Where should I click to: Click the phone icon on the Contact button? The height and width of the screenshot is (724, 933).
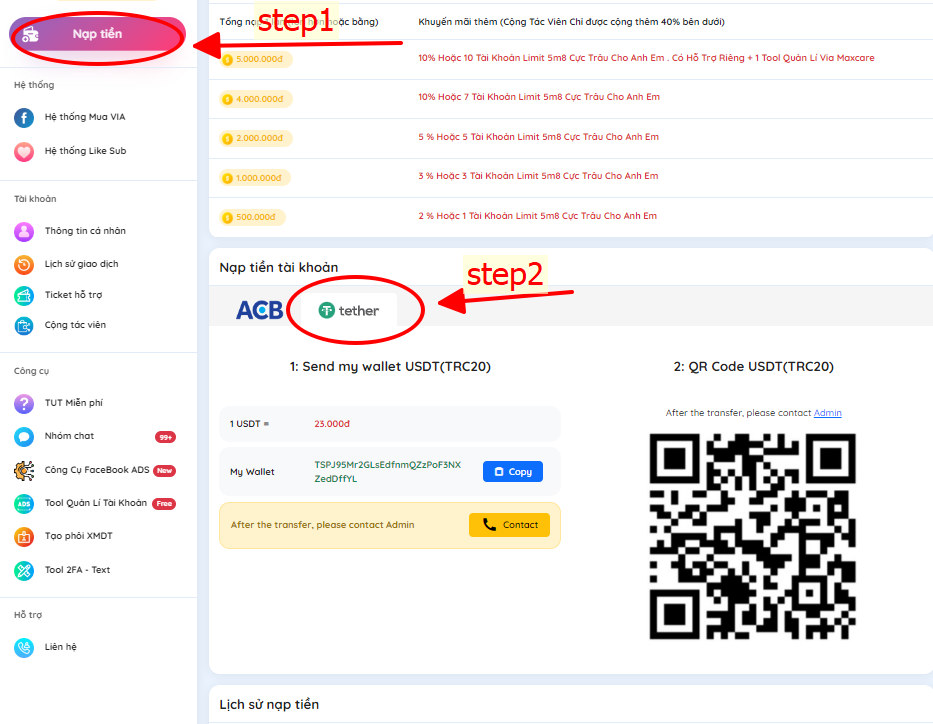pos(489,524)
